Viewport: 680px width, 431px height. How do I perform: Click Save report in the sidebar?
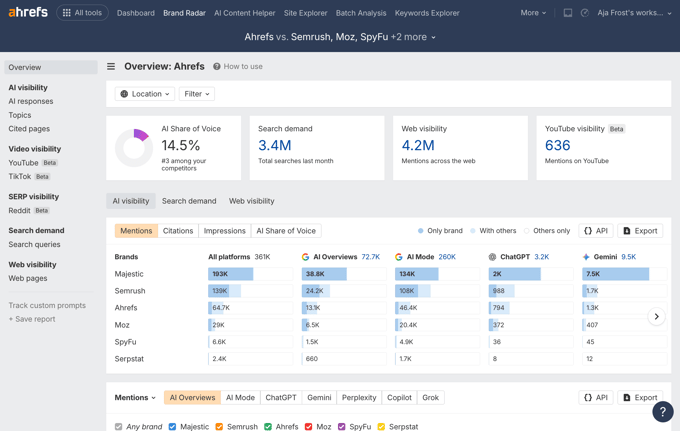pos(32,319)
